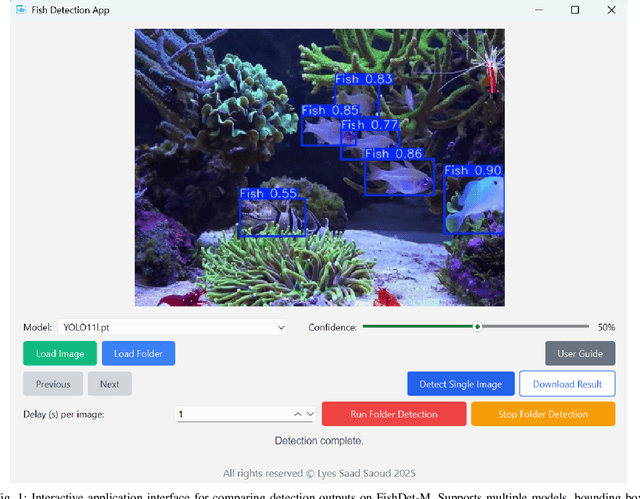Close the Fish Detection App window
This screenshot has width=640, height=499.
pyautogui.click(x=611, y=10)
